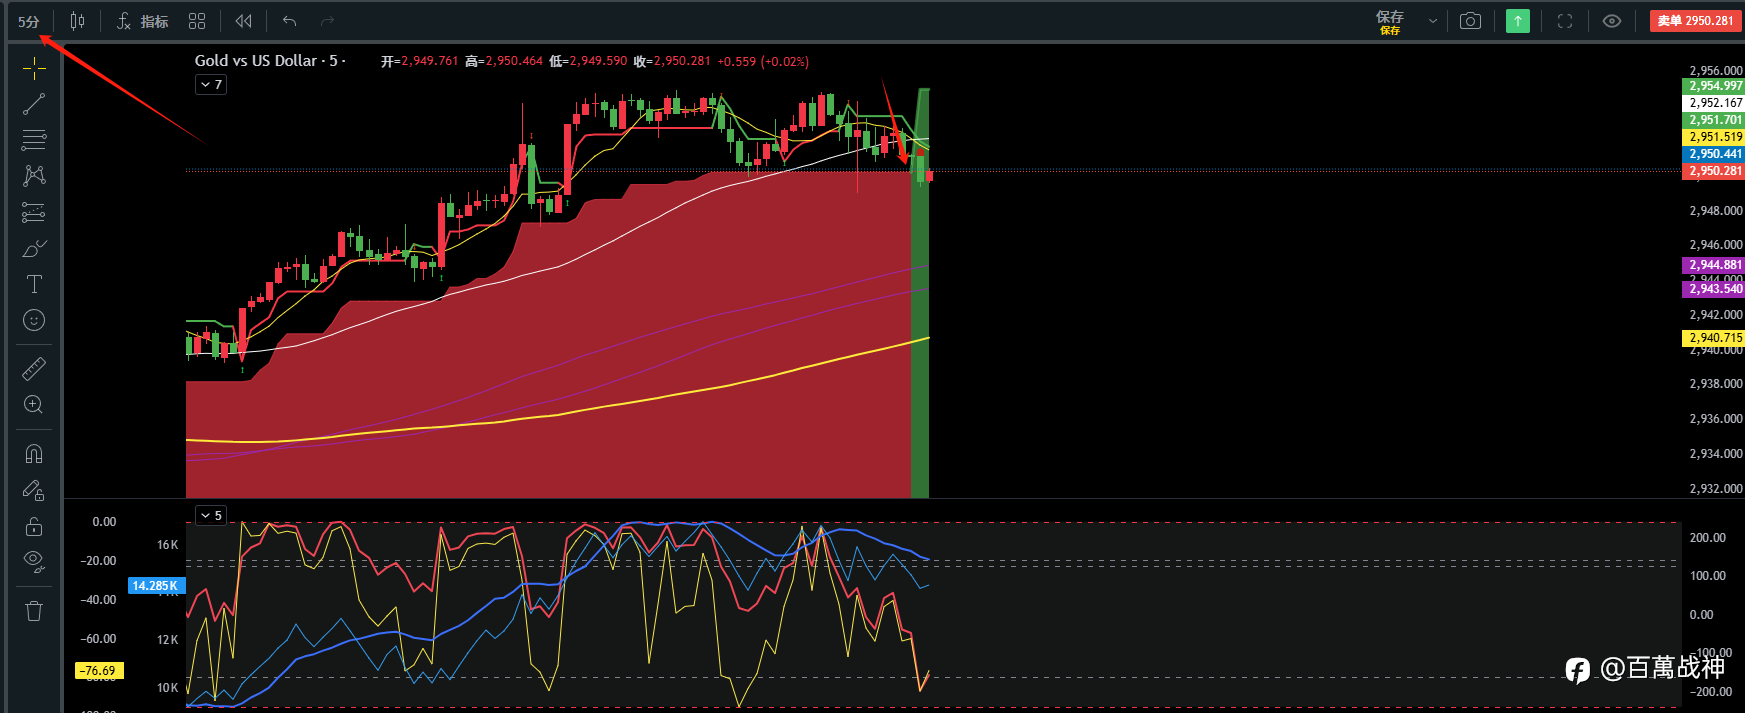Click the -76.69 yellow indicator label
Viewport: 1745px width, 713px height.
coord(99,671)
